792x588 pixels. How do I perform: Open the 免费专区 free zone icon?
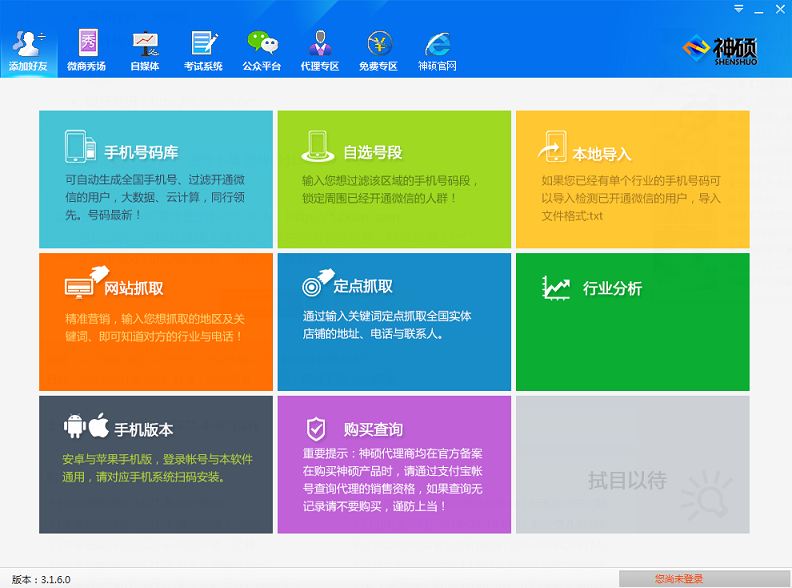(378, 50)
